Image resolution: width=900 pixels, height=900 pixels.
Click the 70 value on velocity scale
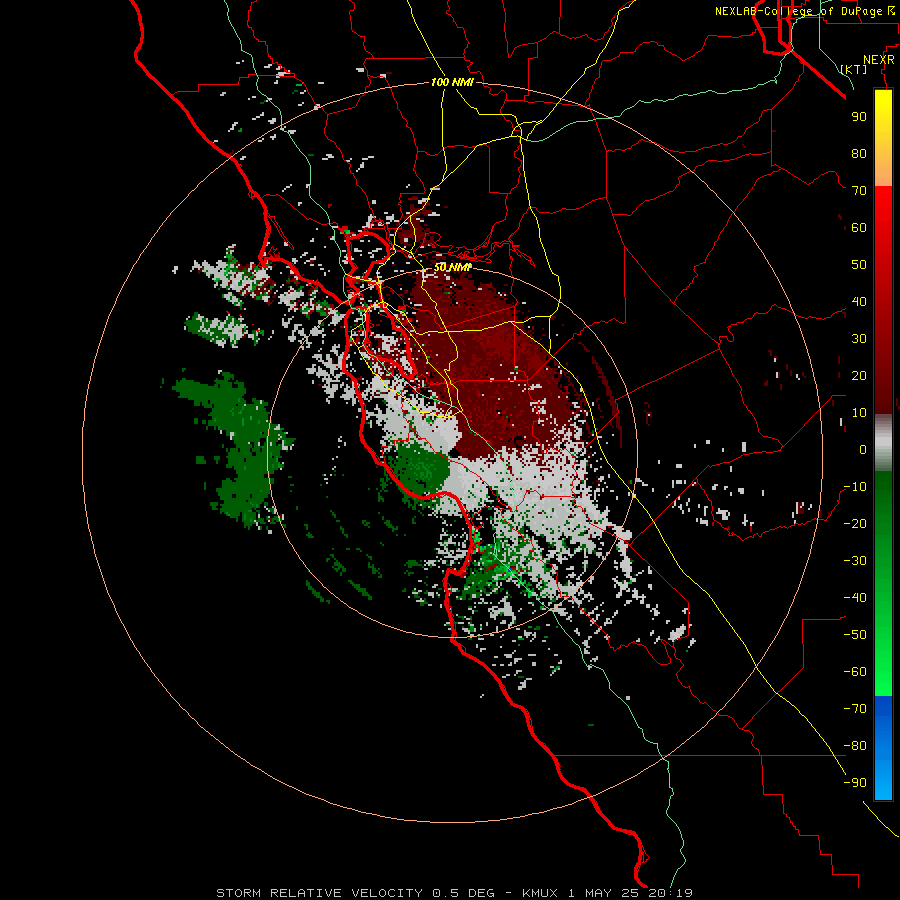859,191
